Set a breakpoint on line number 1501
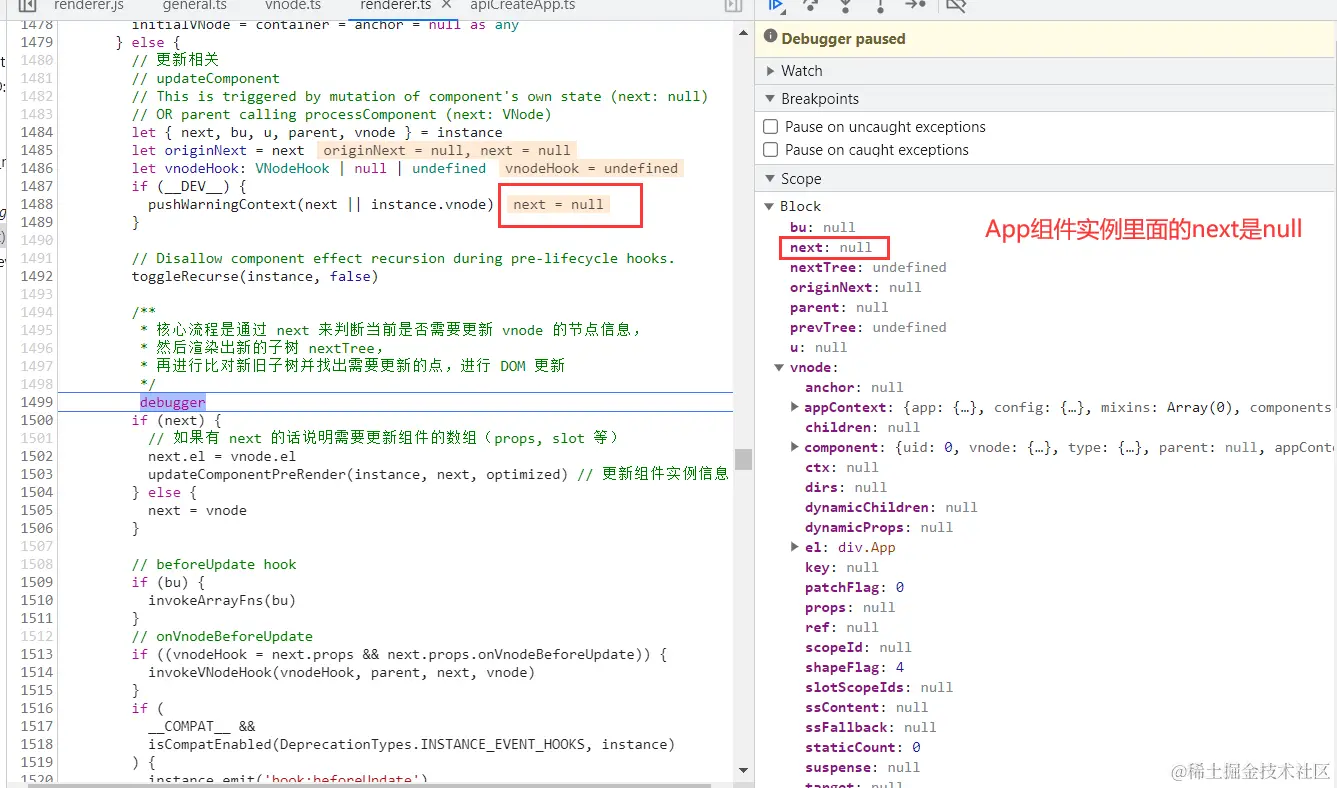This screenshot has height=788, width=1337. click(x=36, y=438)
